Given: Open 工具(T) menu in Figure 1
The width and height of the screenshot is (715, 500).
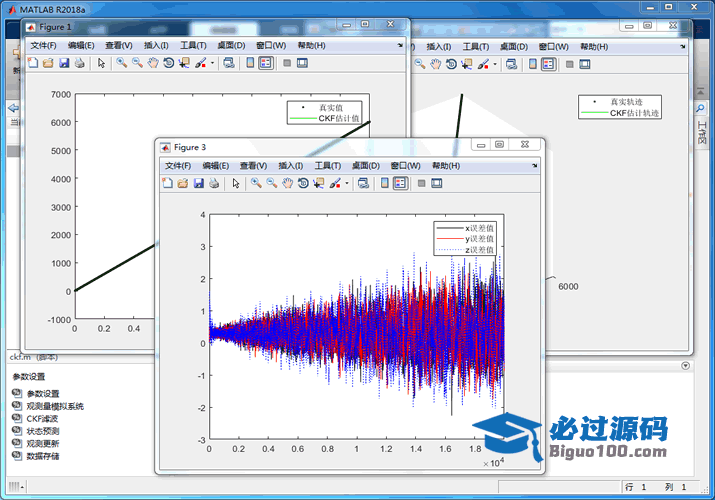Looking at the screenshot, I should point(193,46).
